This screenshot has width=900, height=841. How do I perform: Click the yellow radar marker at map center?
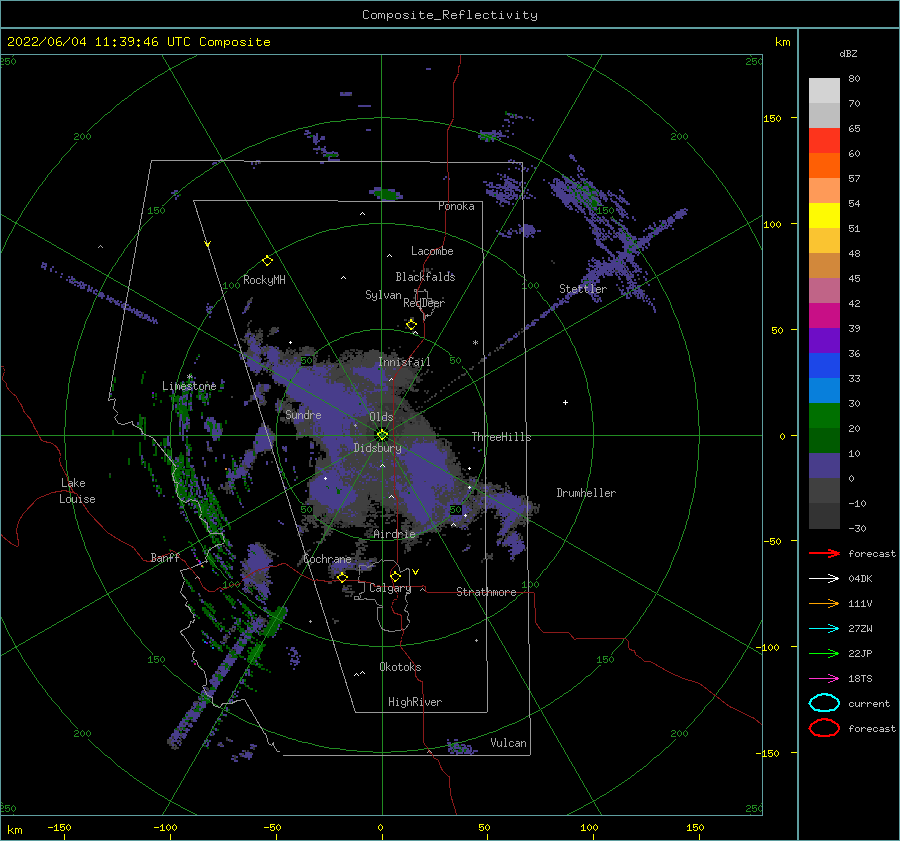coord(382,435)
